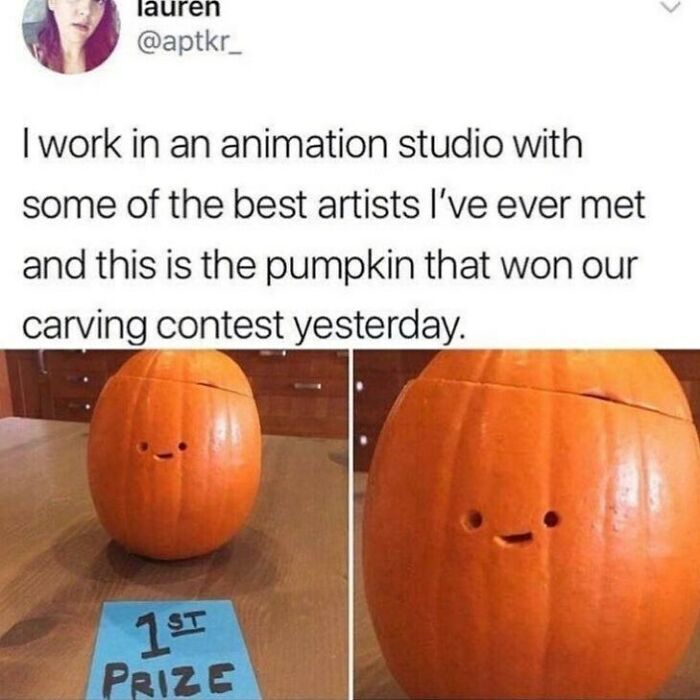Open the left pumpkin photo
This screenshot has width=700, height=700.
click(174, 525)
